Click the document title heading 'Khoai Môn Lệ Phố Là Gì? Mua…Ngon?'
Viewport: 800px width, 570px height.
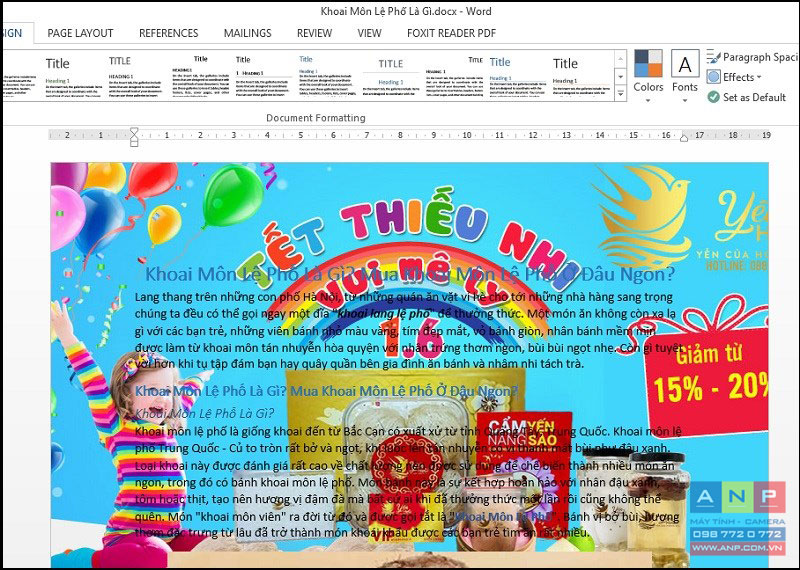410,274
